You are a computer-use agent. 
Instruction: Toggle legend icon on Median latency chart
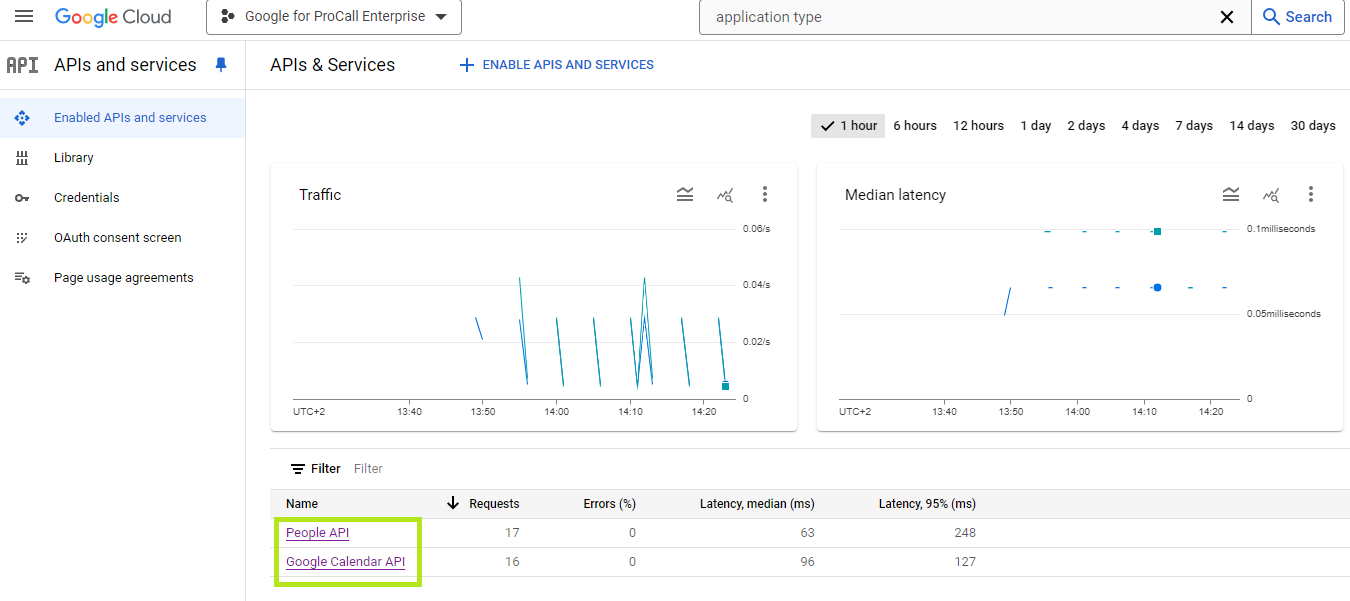pos(1231,195)
